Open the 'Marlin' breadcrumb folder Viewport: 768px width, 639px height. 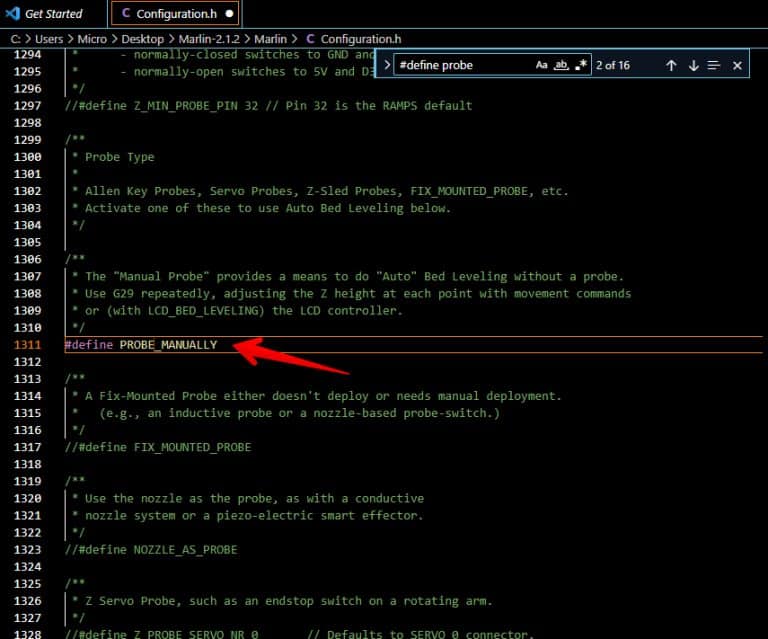270,39
